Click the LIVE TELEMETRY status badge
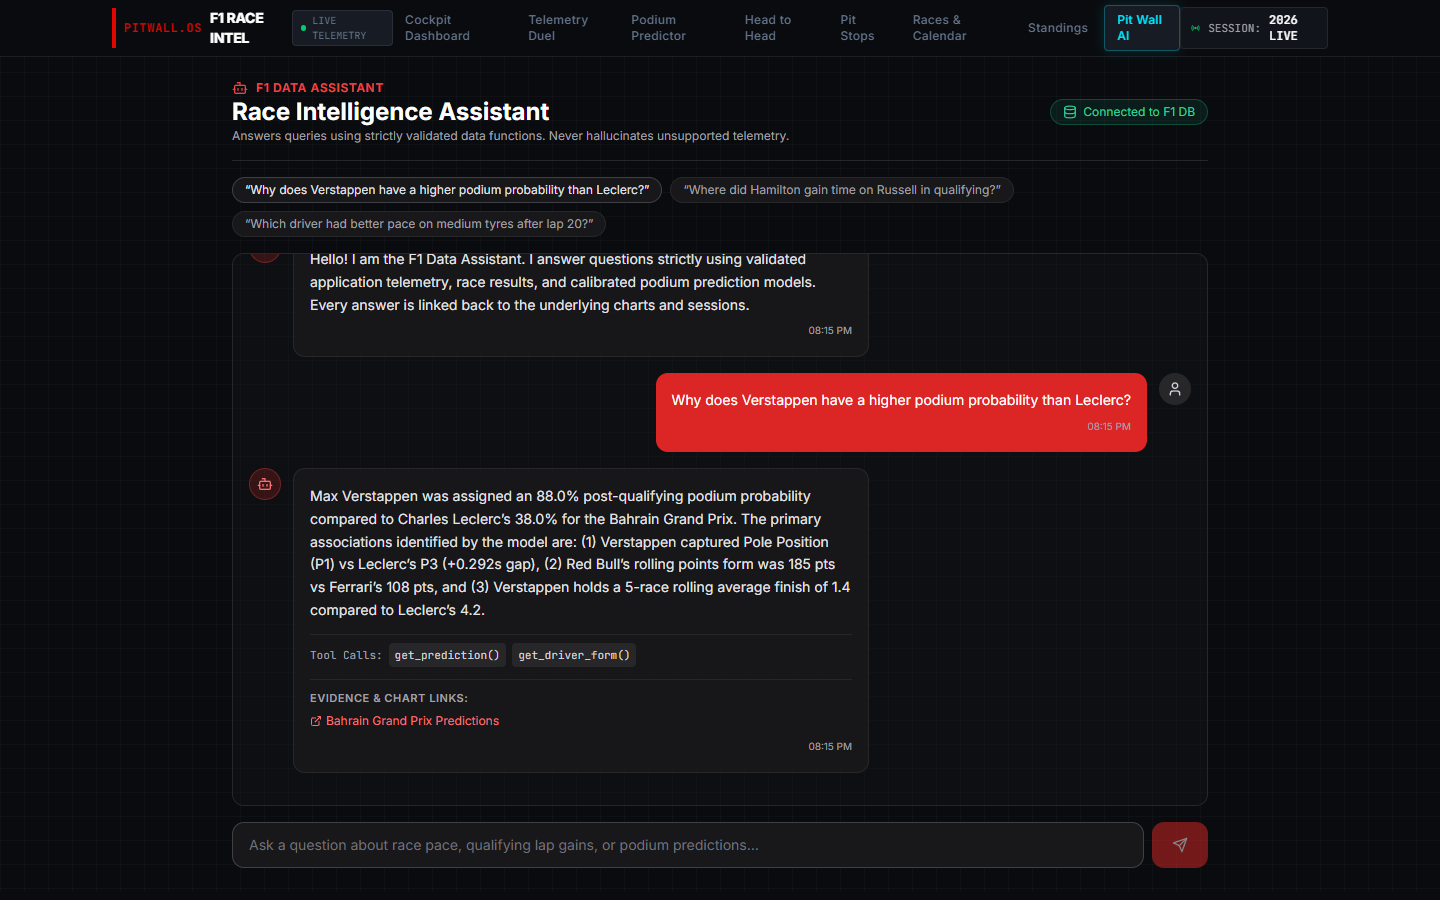Viewport: 1440px width, 900px height. pyautogui.click(x=342, y=28)
